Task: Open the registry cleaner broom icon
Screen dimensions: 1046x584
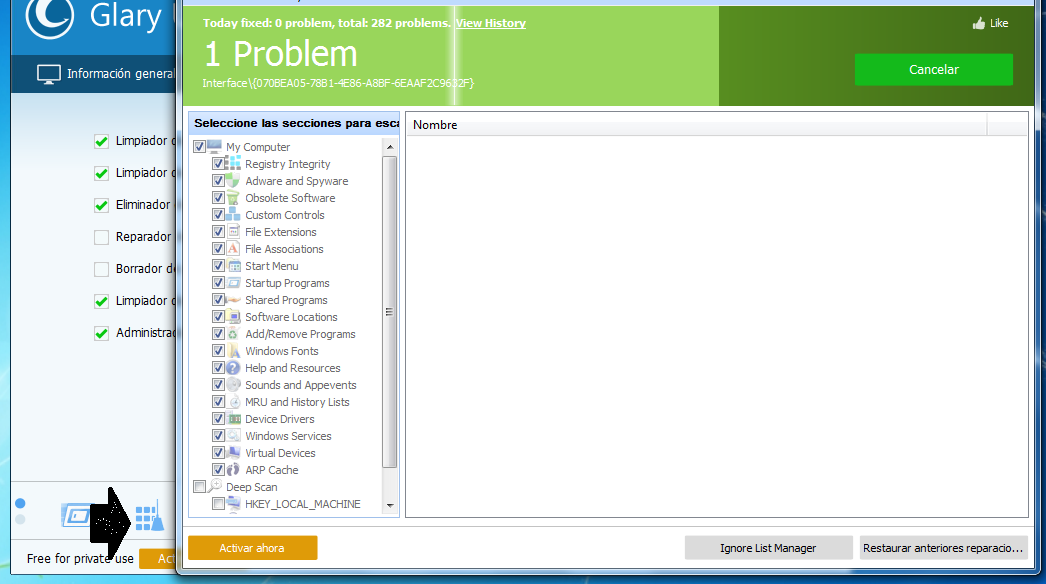Action: click(149, 517)
